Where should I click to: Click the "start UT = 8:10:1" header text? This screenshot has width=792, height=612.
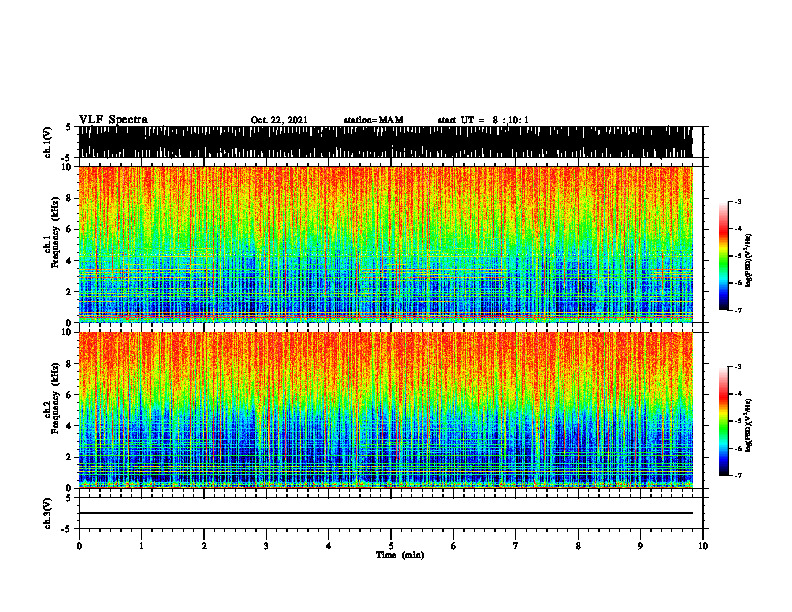tap(483, 120)
